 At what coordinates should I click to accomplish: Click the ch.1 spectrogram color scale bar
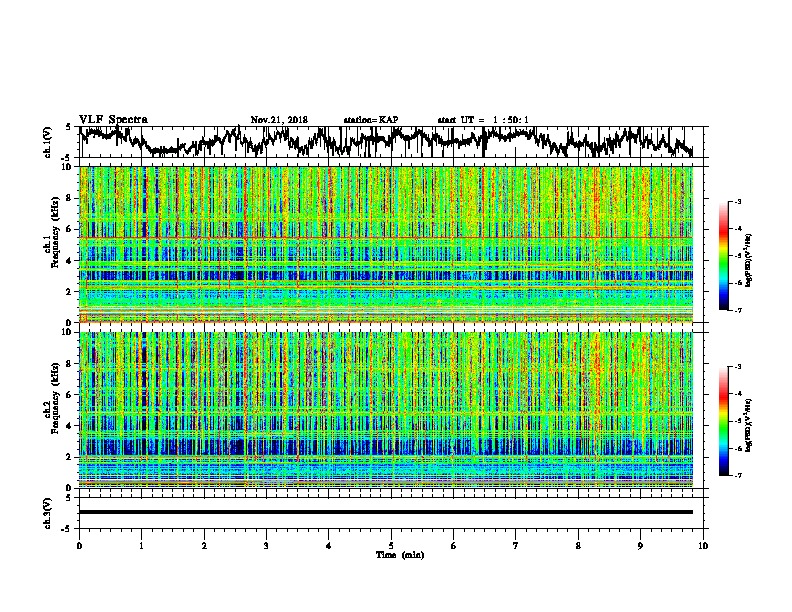pos(723,256)
